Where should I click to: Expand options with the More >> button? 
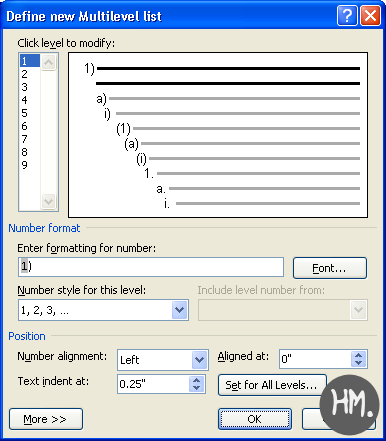tap(46, 419)
